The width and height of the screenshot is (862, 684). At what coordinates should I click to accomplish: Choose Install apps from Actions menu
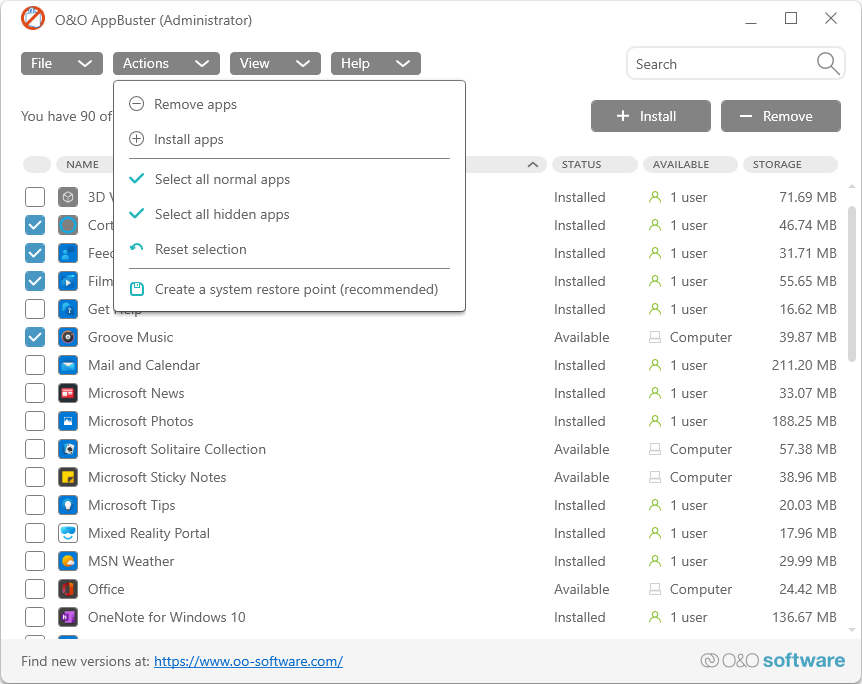[289, 139]
